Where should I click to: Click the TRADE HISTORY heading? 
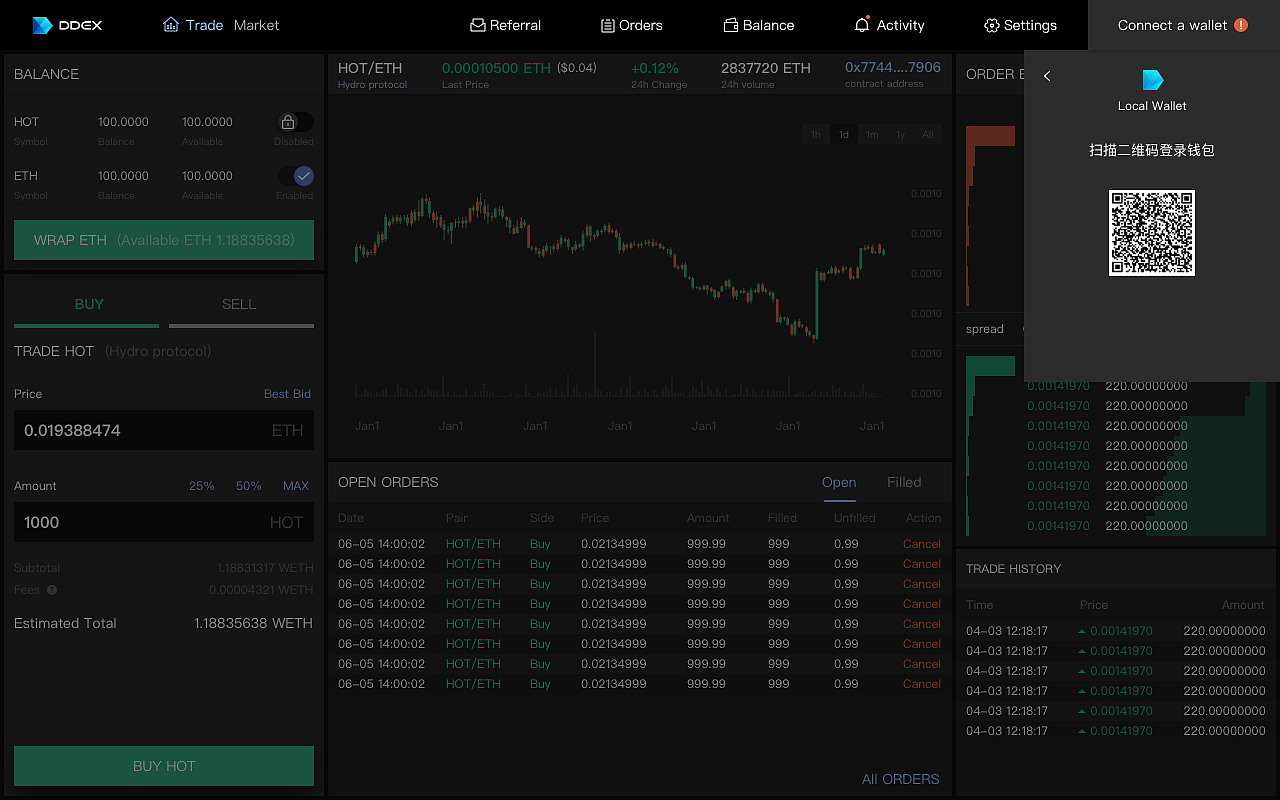pyautogui.click(x=1014, y=569)
